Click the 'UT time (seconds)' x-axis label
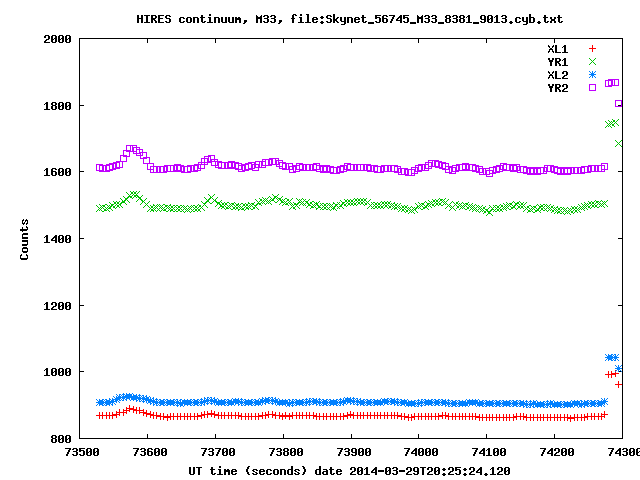Image resolution: width=640 pixels, height=480 pixels. click(x=247, y=471)
